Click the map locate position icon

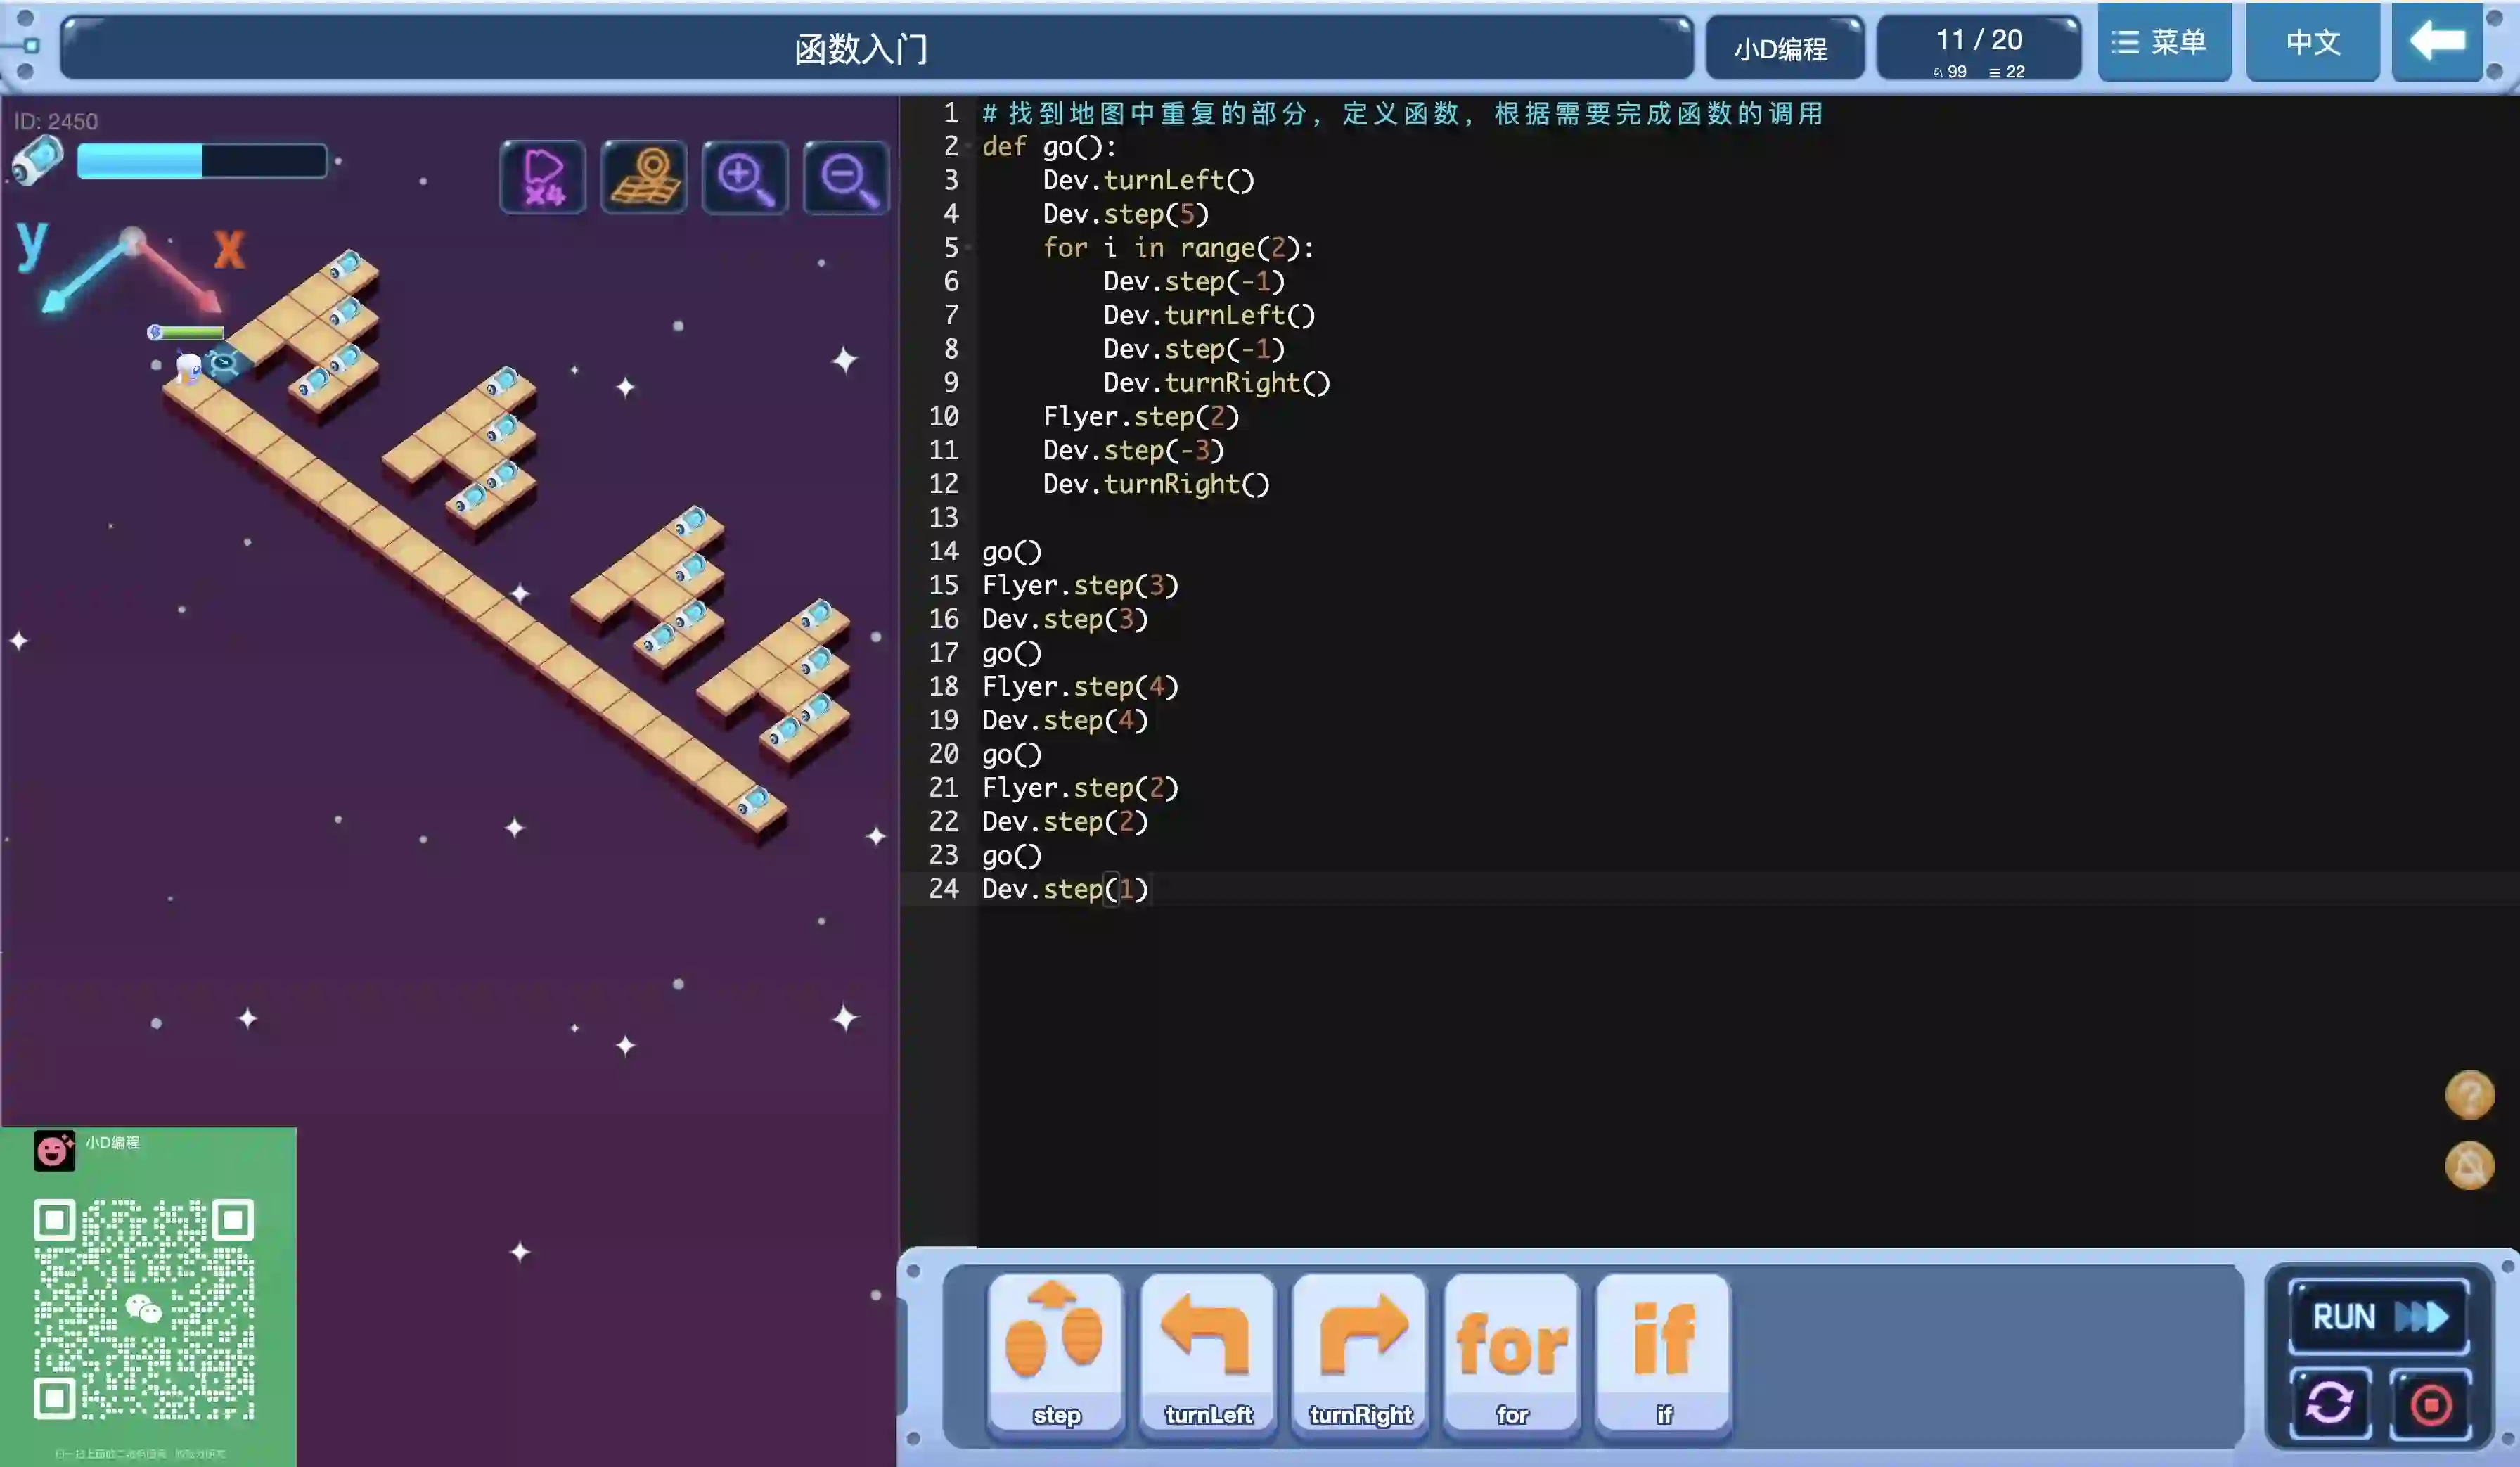644,177
